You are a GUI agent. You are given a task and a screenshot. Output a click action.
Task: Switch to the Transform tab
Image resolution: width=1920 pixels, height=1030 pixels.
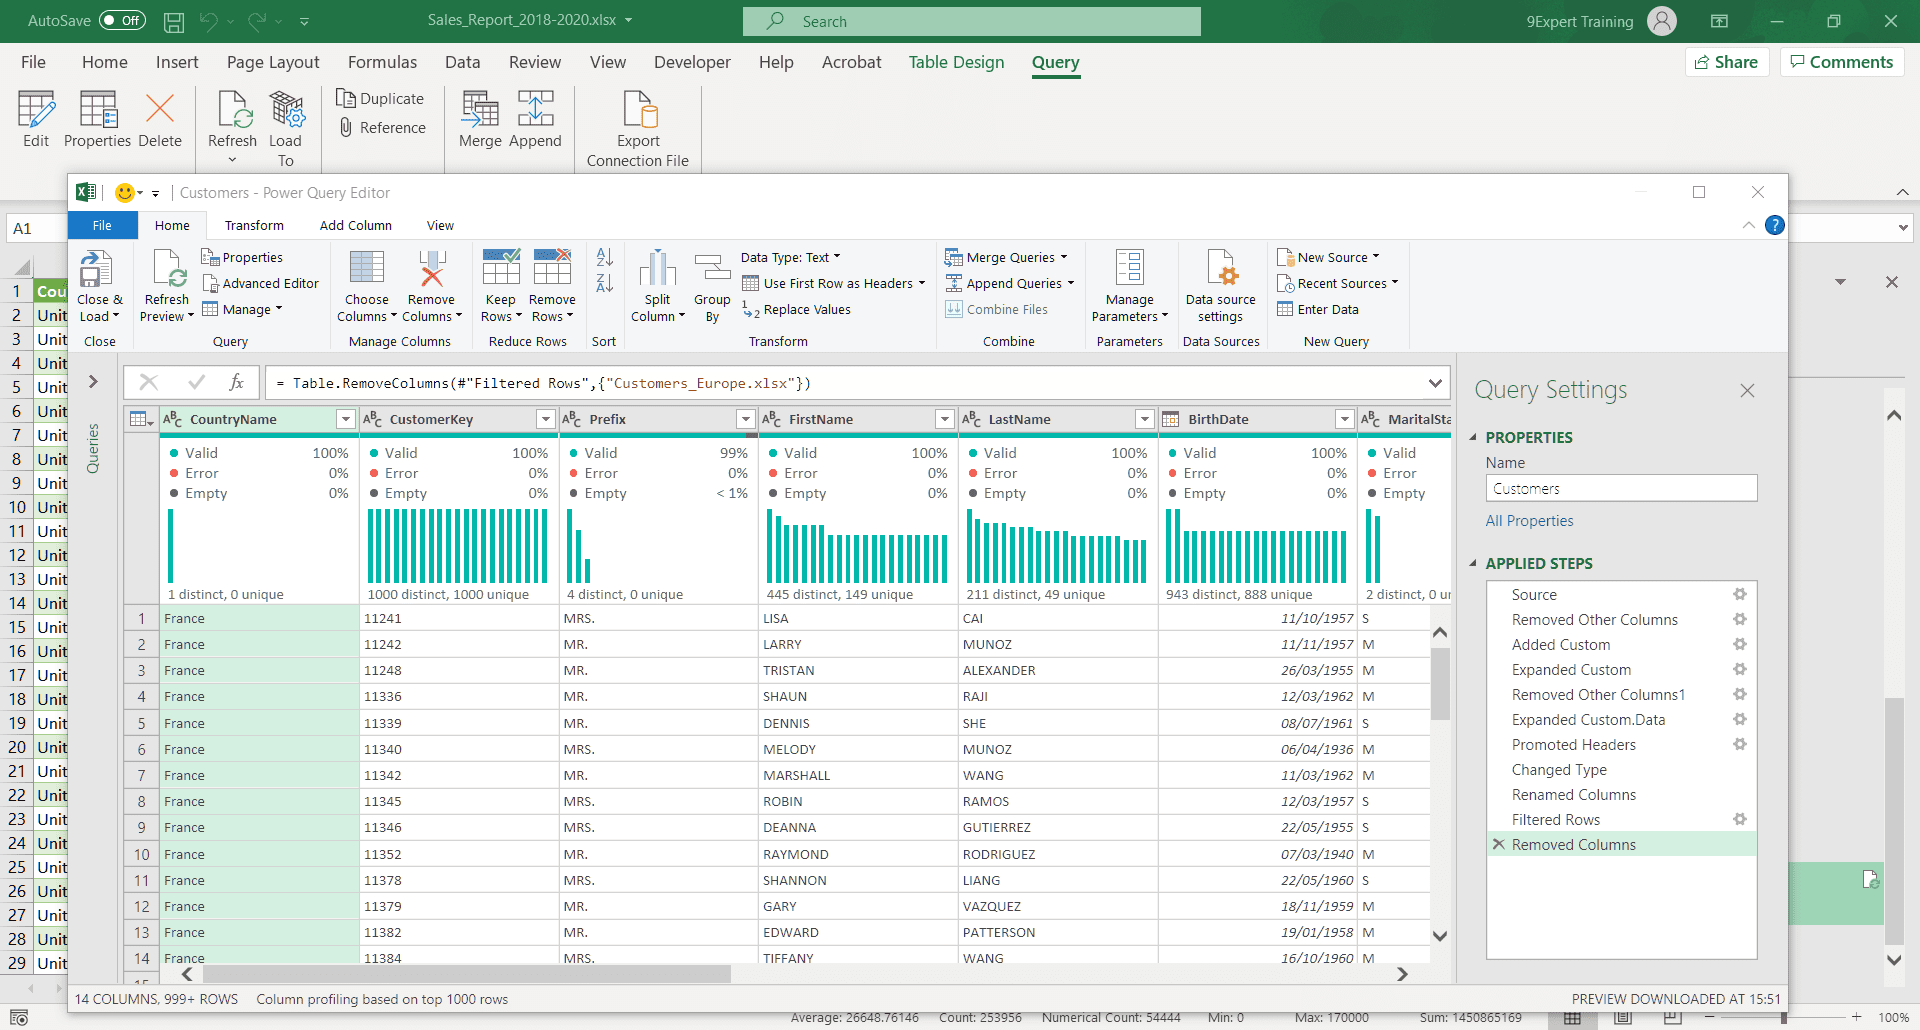(254, 225)
